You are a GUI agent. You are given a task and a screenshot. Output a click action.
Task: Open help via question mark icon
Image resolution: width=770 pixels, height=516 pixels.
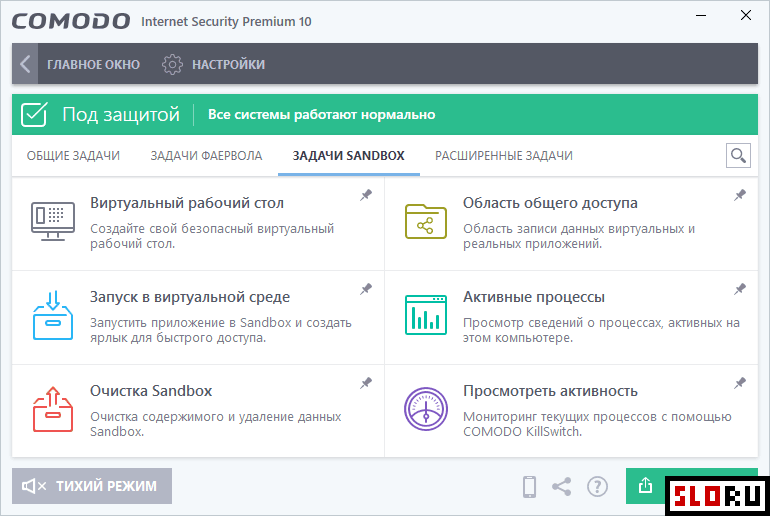click(597, 487)
